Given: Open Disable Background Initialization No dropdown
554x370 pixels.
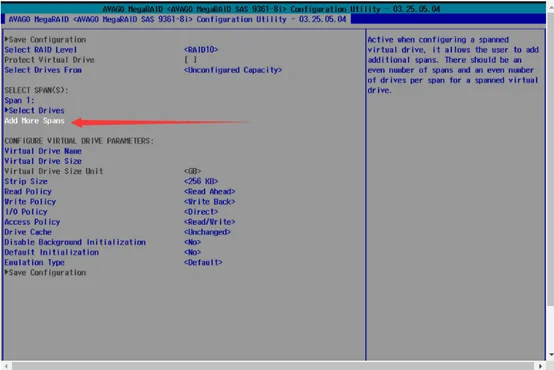Looking at the screenshot, I should tap(192, 242).
